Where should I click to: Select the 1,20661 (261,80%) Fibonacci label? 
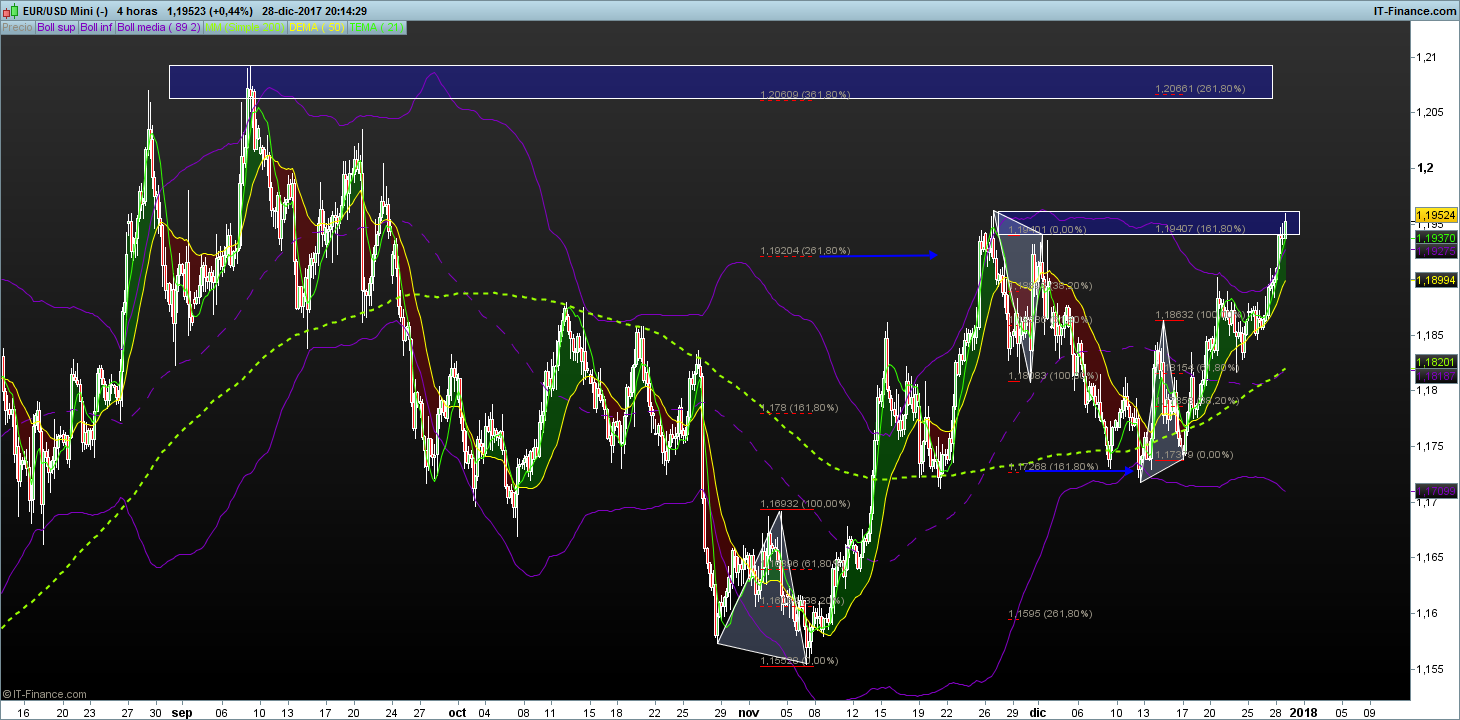[1200, 89]
